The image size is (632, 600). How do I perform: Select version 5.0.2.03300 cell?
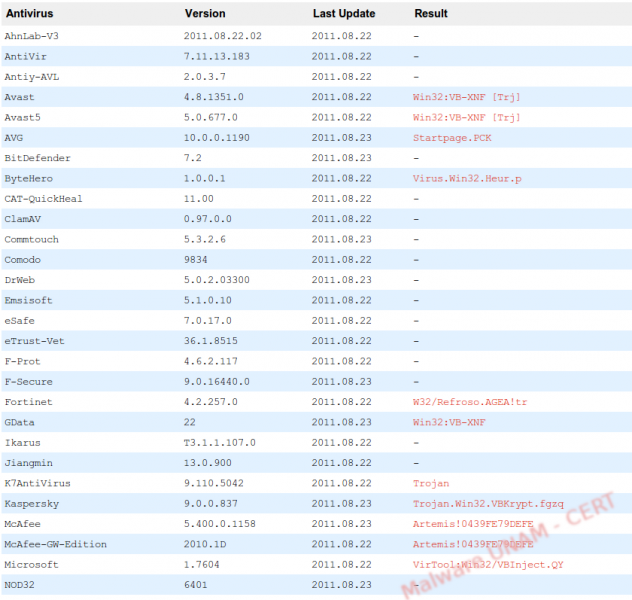pos(216,280)
